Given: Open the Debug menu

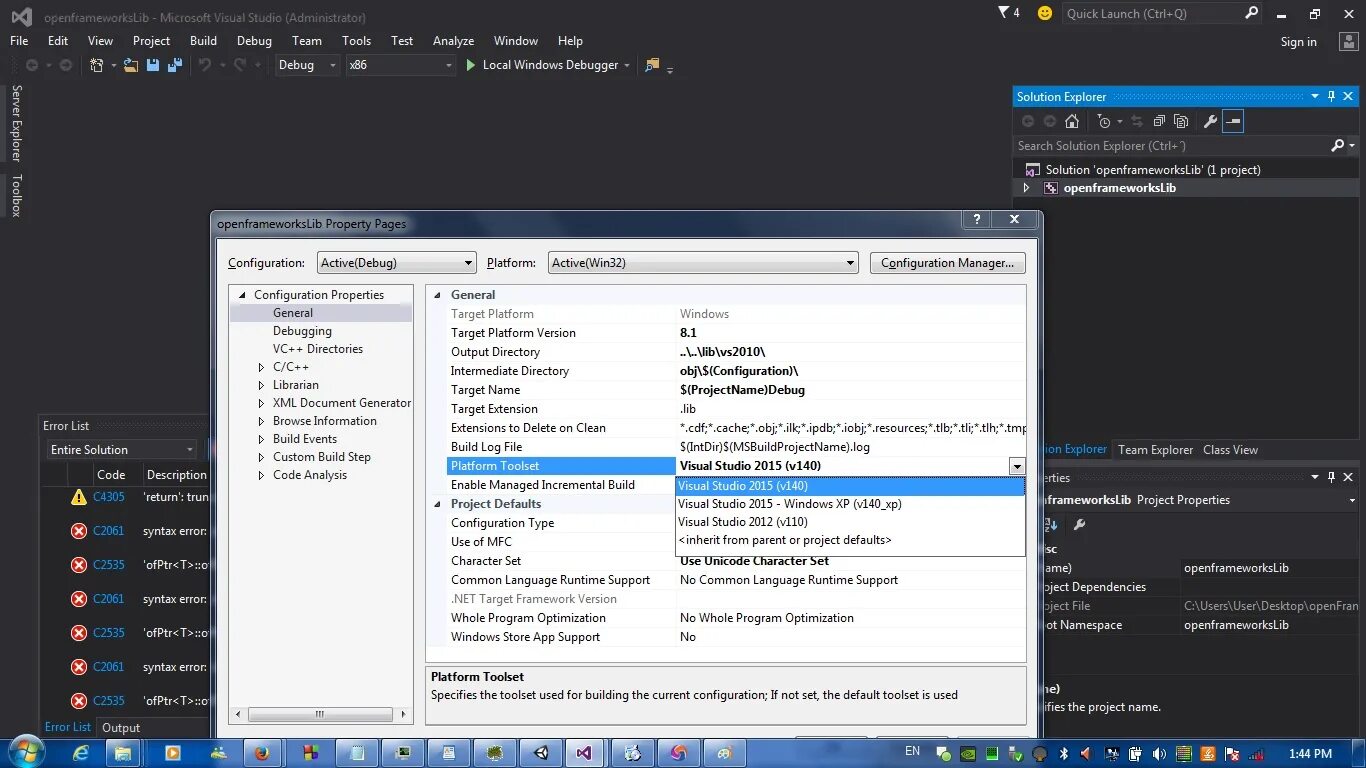Looking at the screenshot, I should 254,41.
